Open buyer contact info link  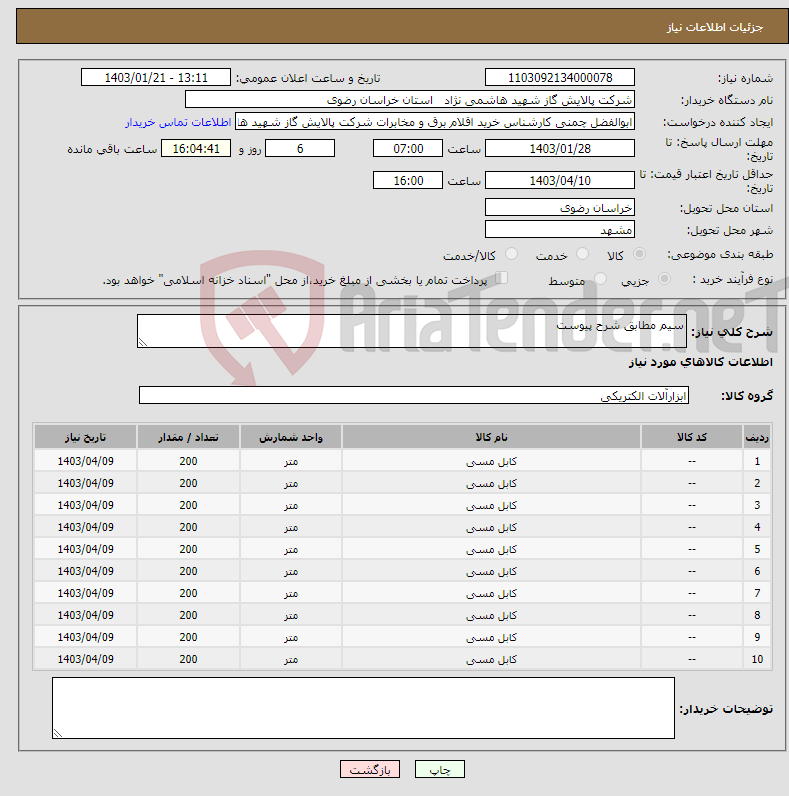(x=178, y=122)
